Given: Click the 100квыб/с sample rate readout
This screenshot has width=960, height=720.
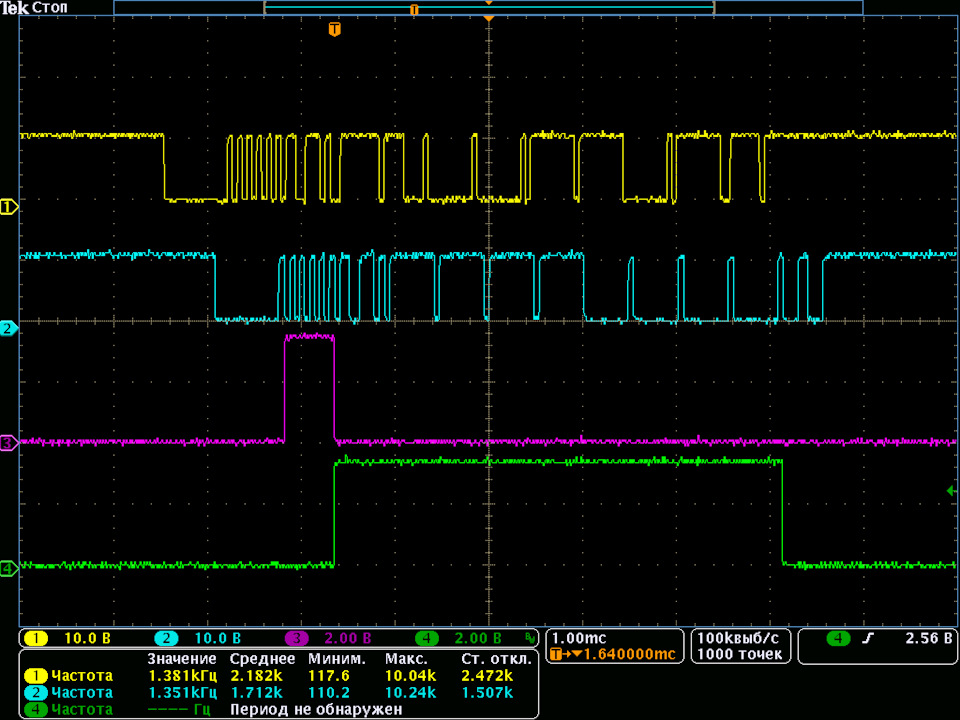Looking at the screenshot, I should [738, 638].
